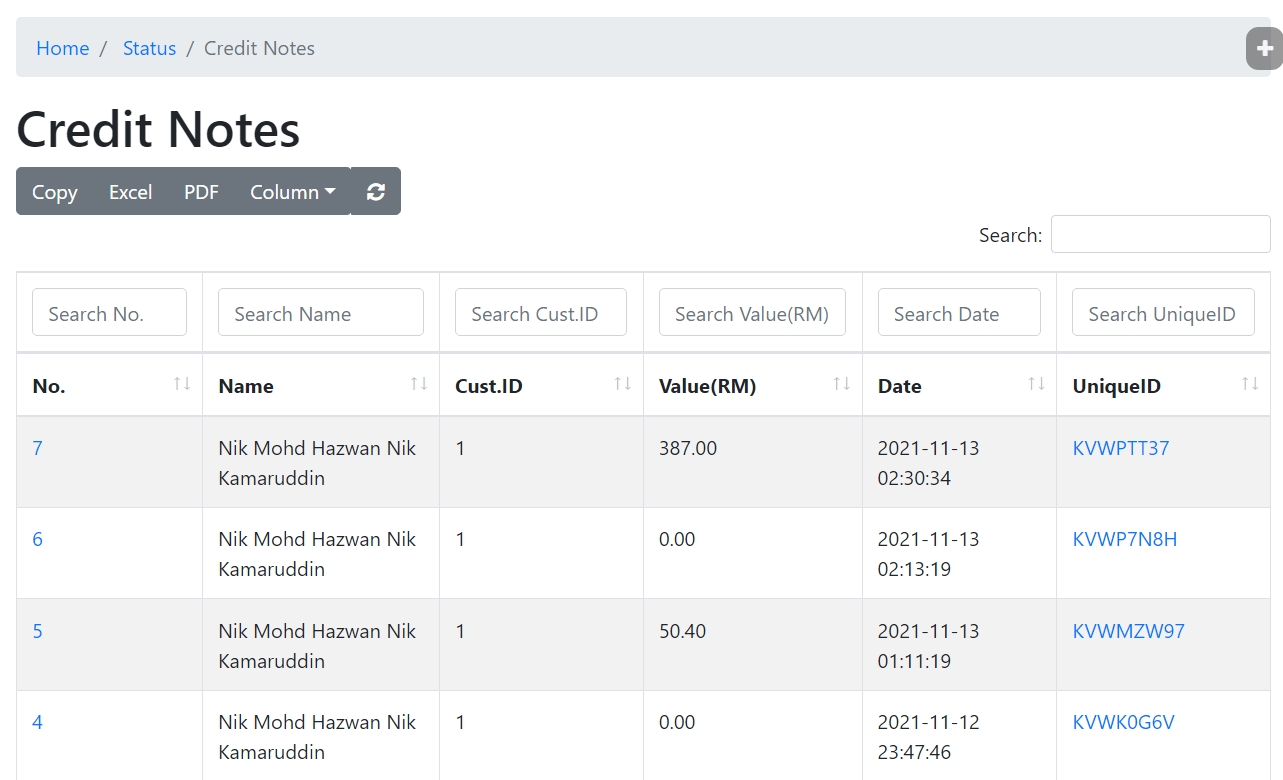Click the name cell in row 7

click(x=321, y=462)
